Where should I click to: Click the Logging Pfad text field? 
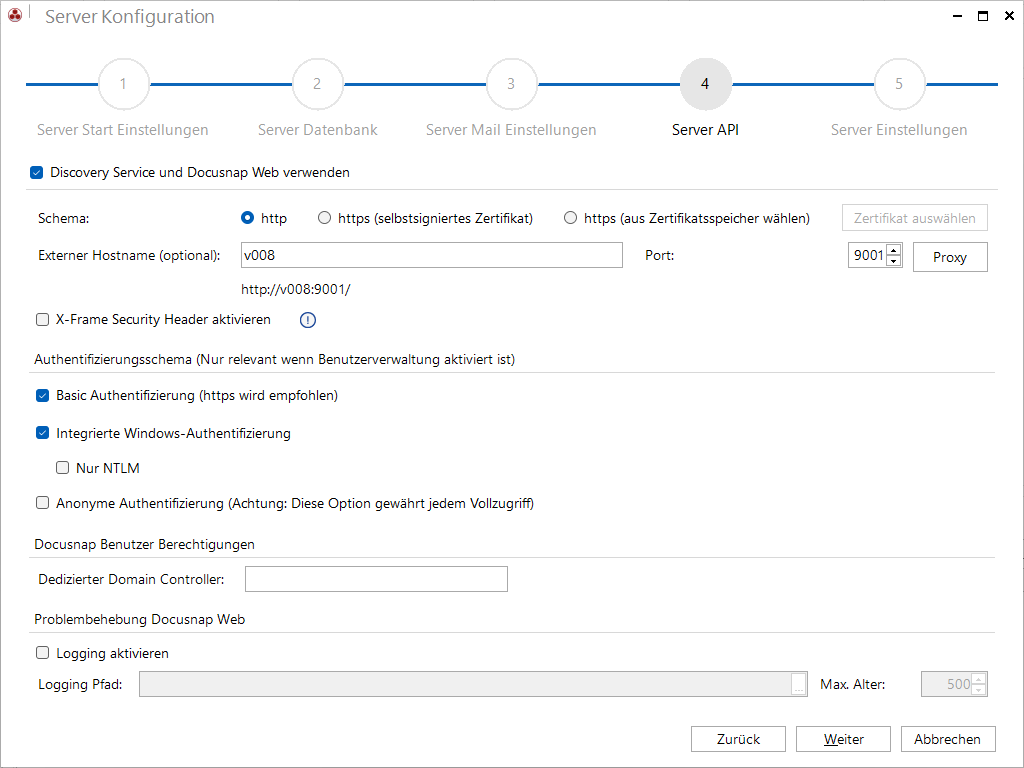click(x=465, y=684)
